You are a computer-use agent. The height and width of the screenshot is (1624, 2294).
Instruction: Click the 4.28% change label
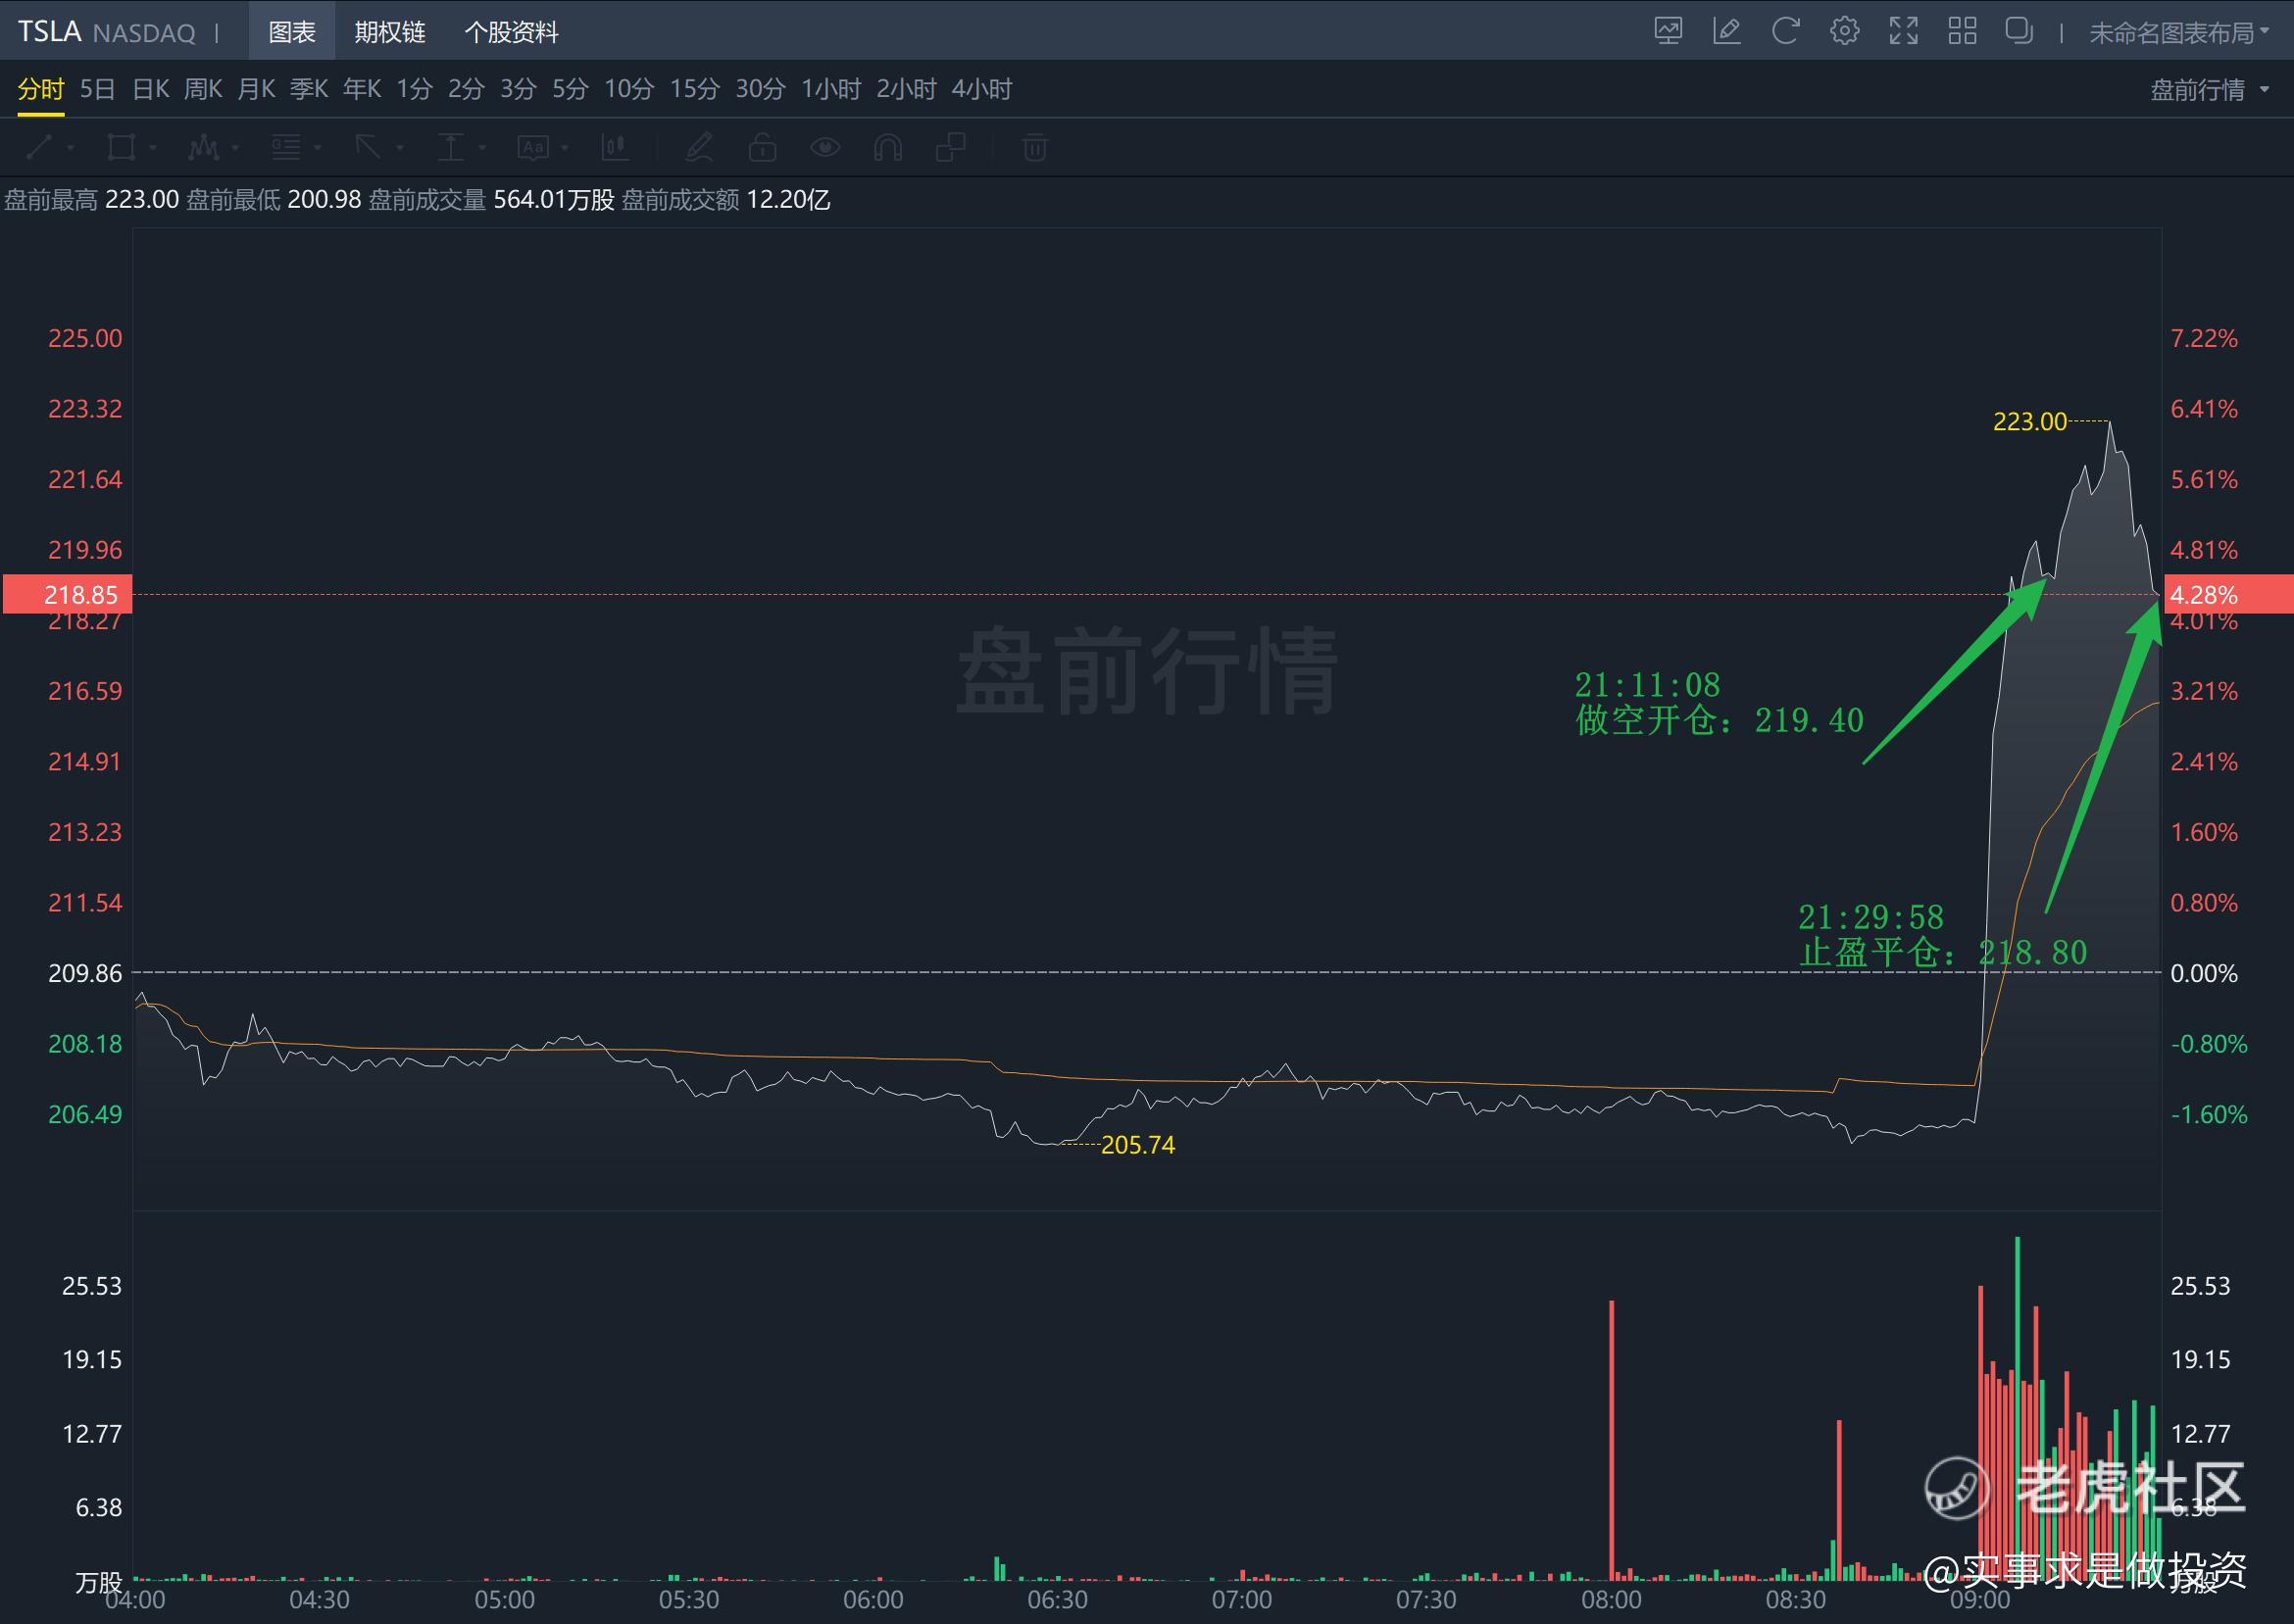[2228, 595]
